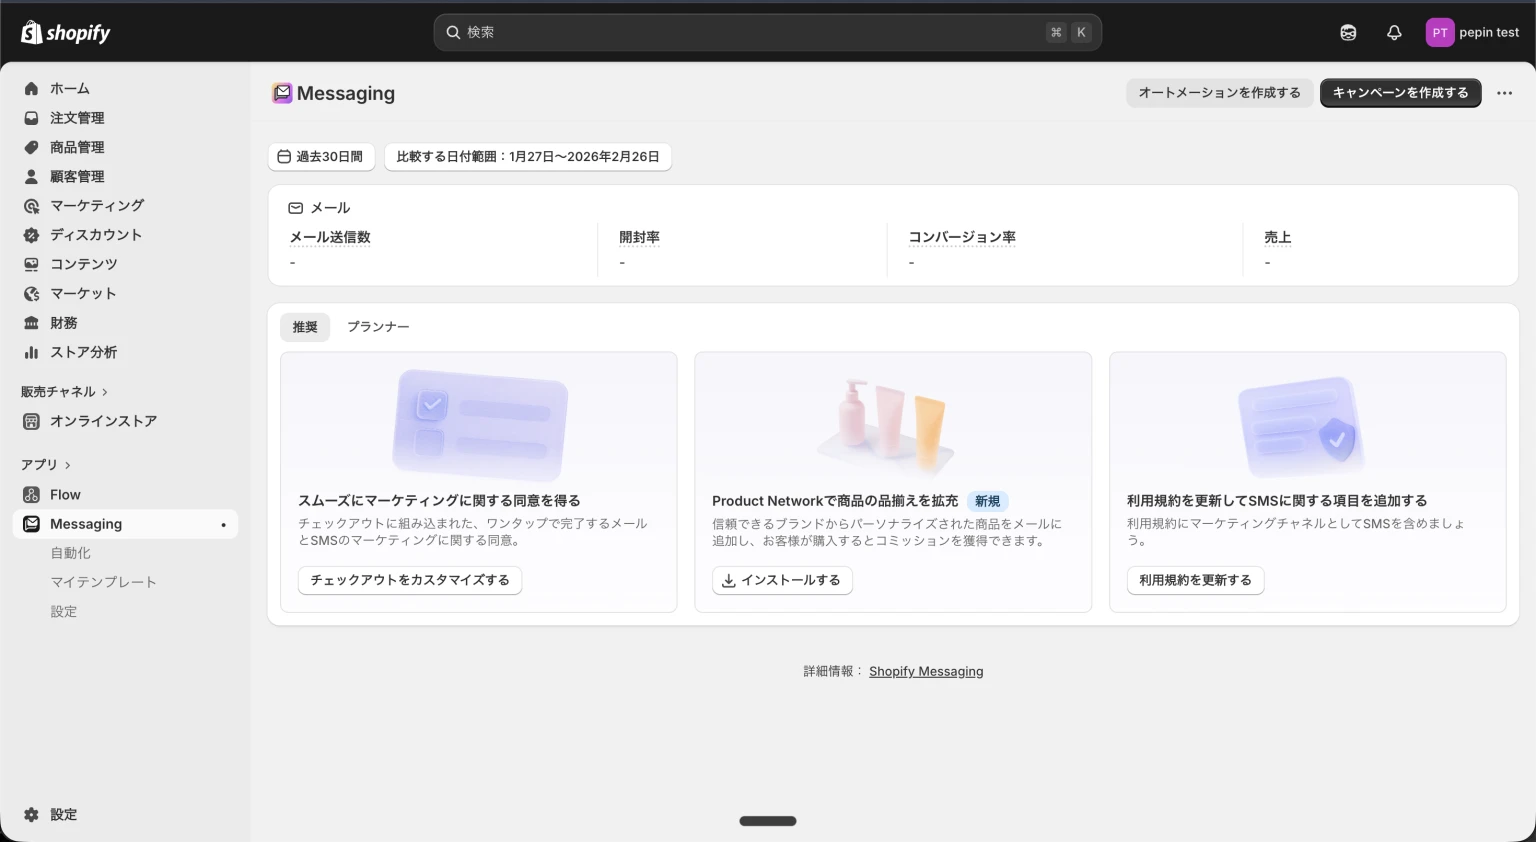Click キャンペーンを作成する button

1400,92
